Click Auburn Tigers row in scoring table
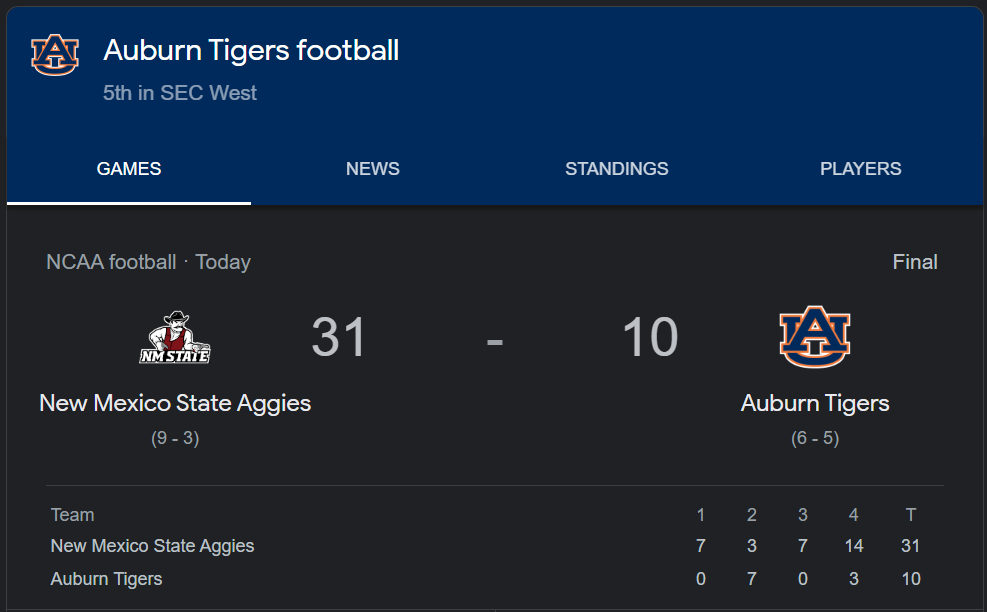Viewport: 987px width, 612px height. (x=107, y=579)
